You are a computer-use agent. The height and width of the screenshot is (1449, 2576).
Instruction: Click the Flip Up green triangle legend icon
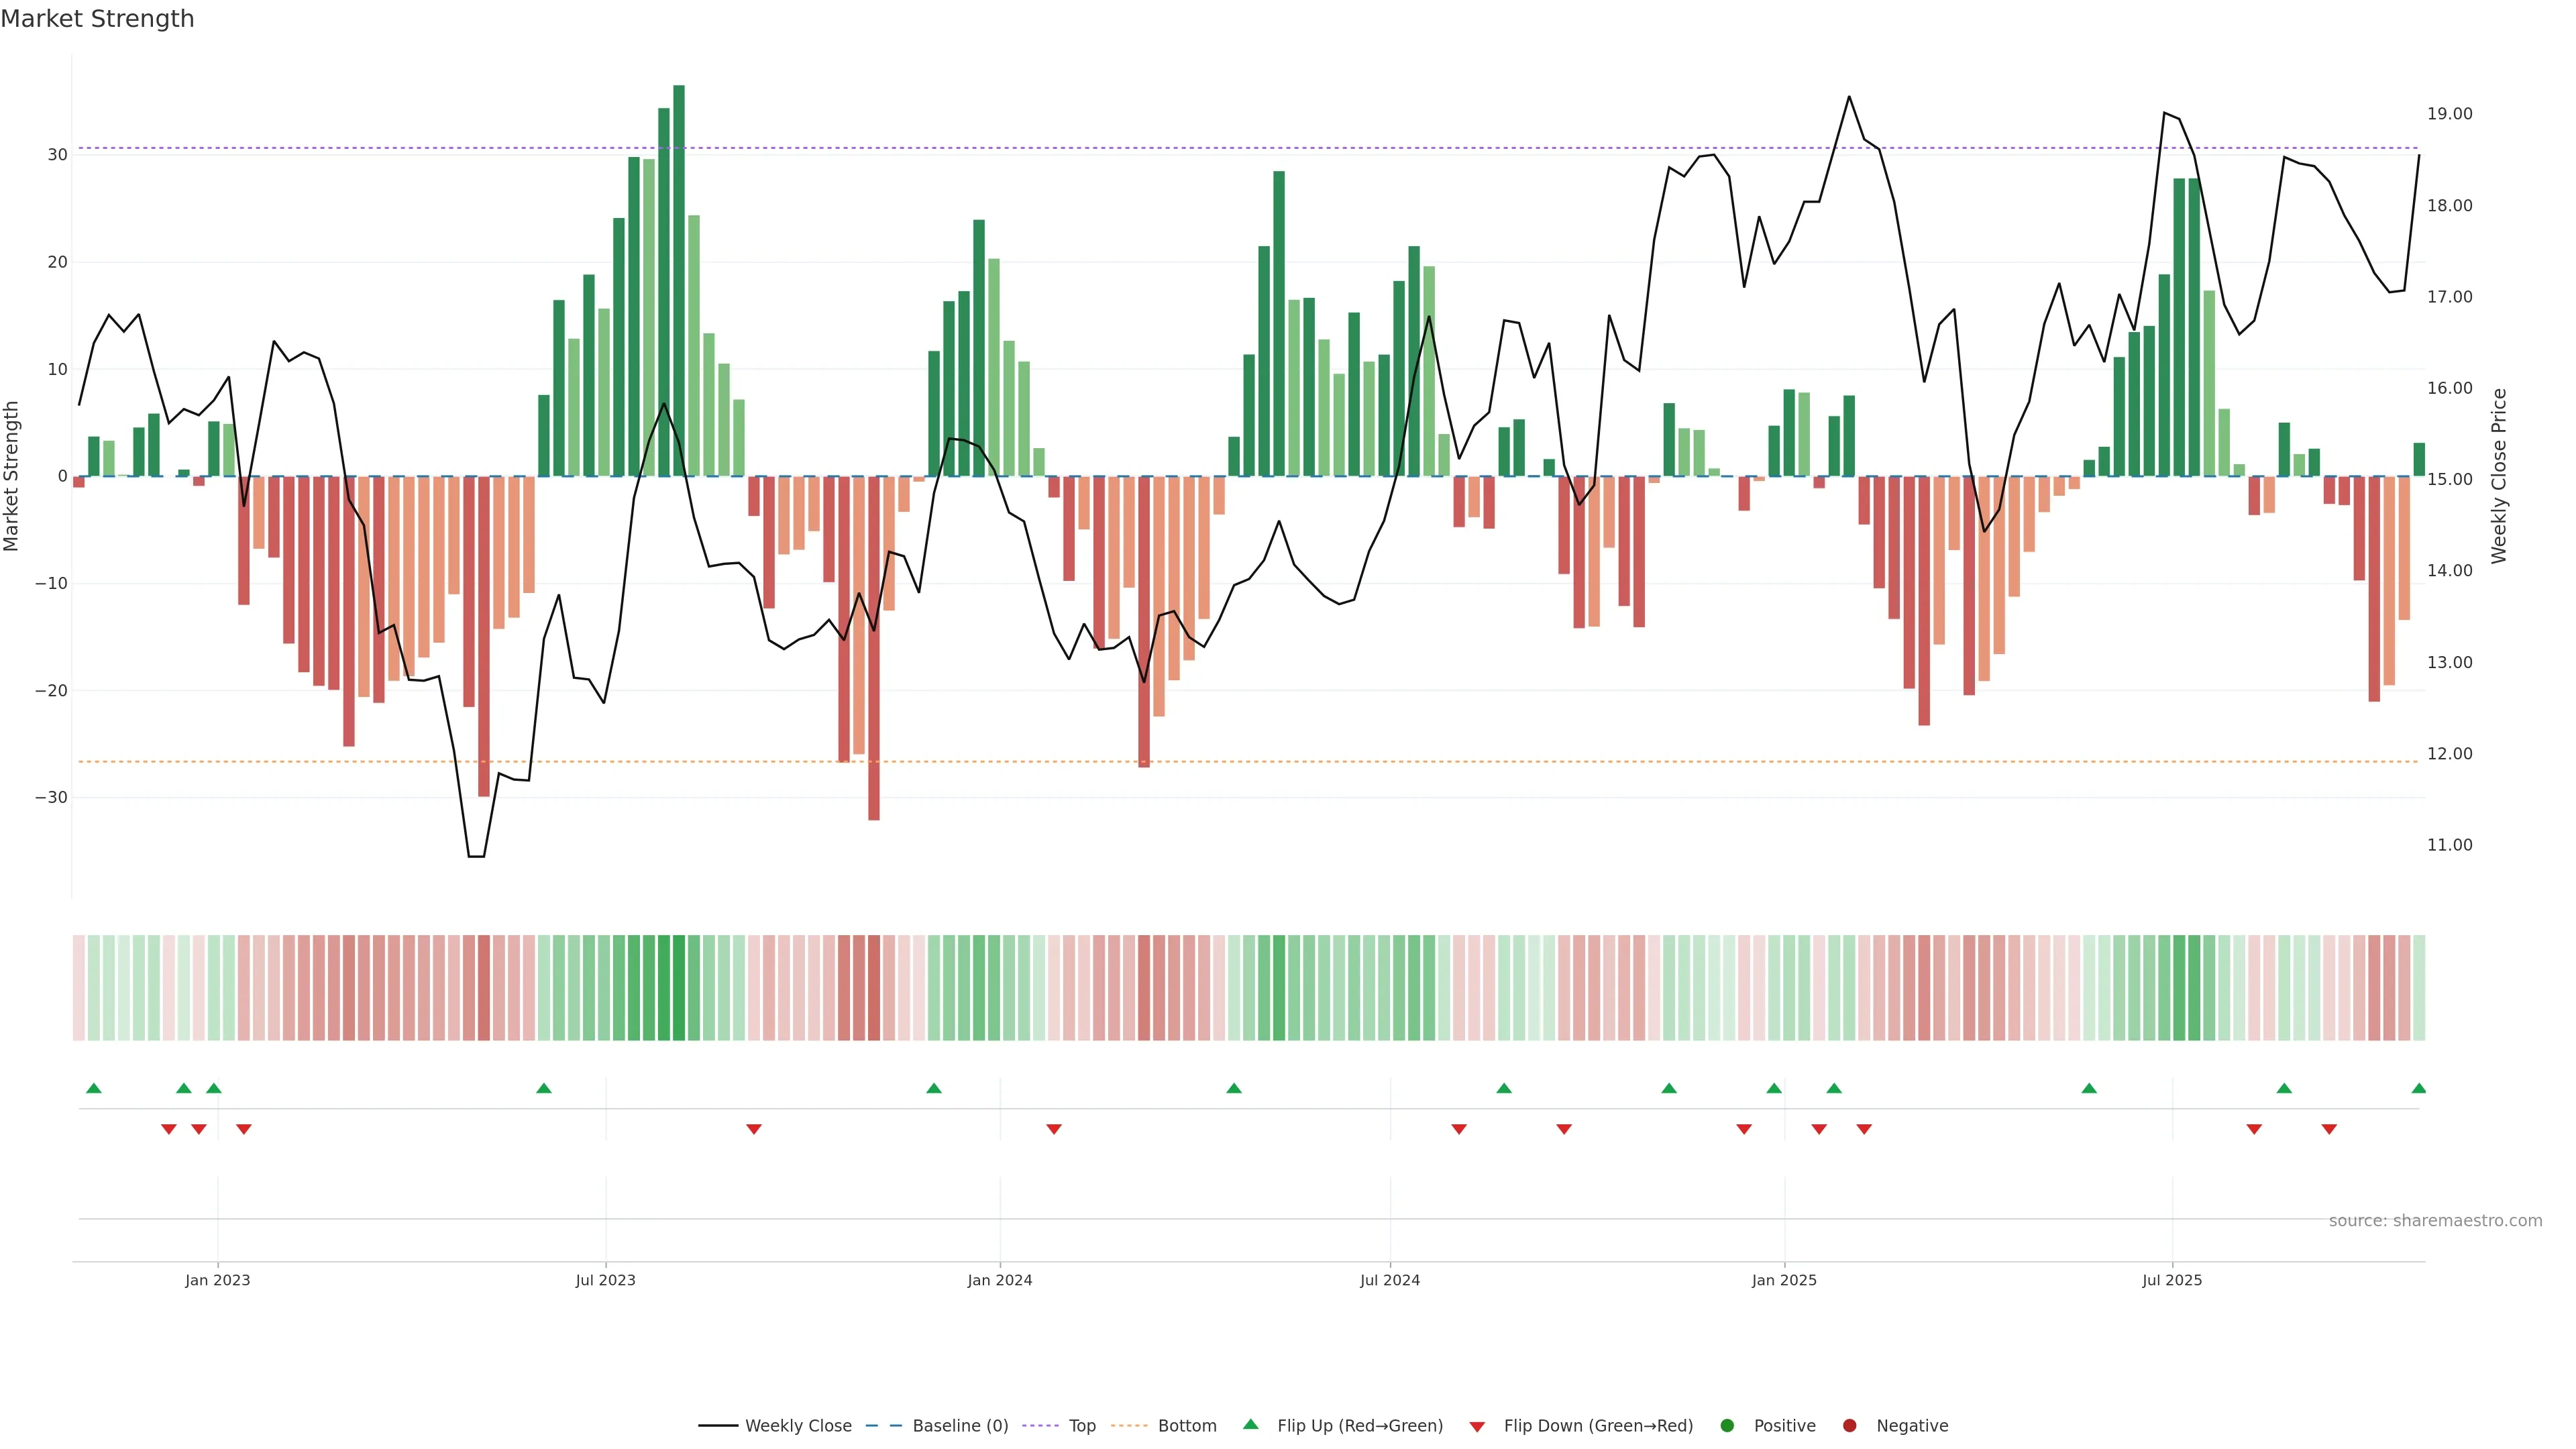(x=1250, y=1424)
